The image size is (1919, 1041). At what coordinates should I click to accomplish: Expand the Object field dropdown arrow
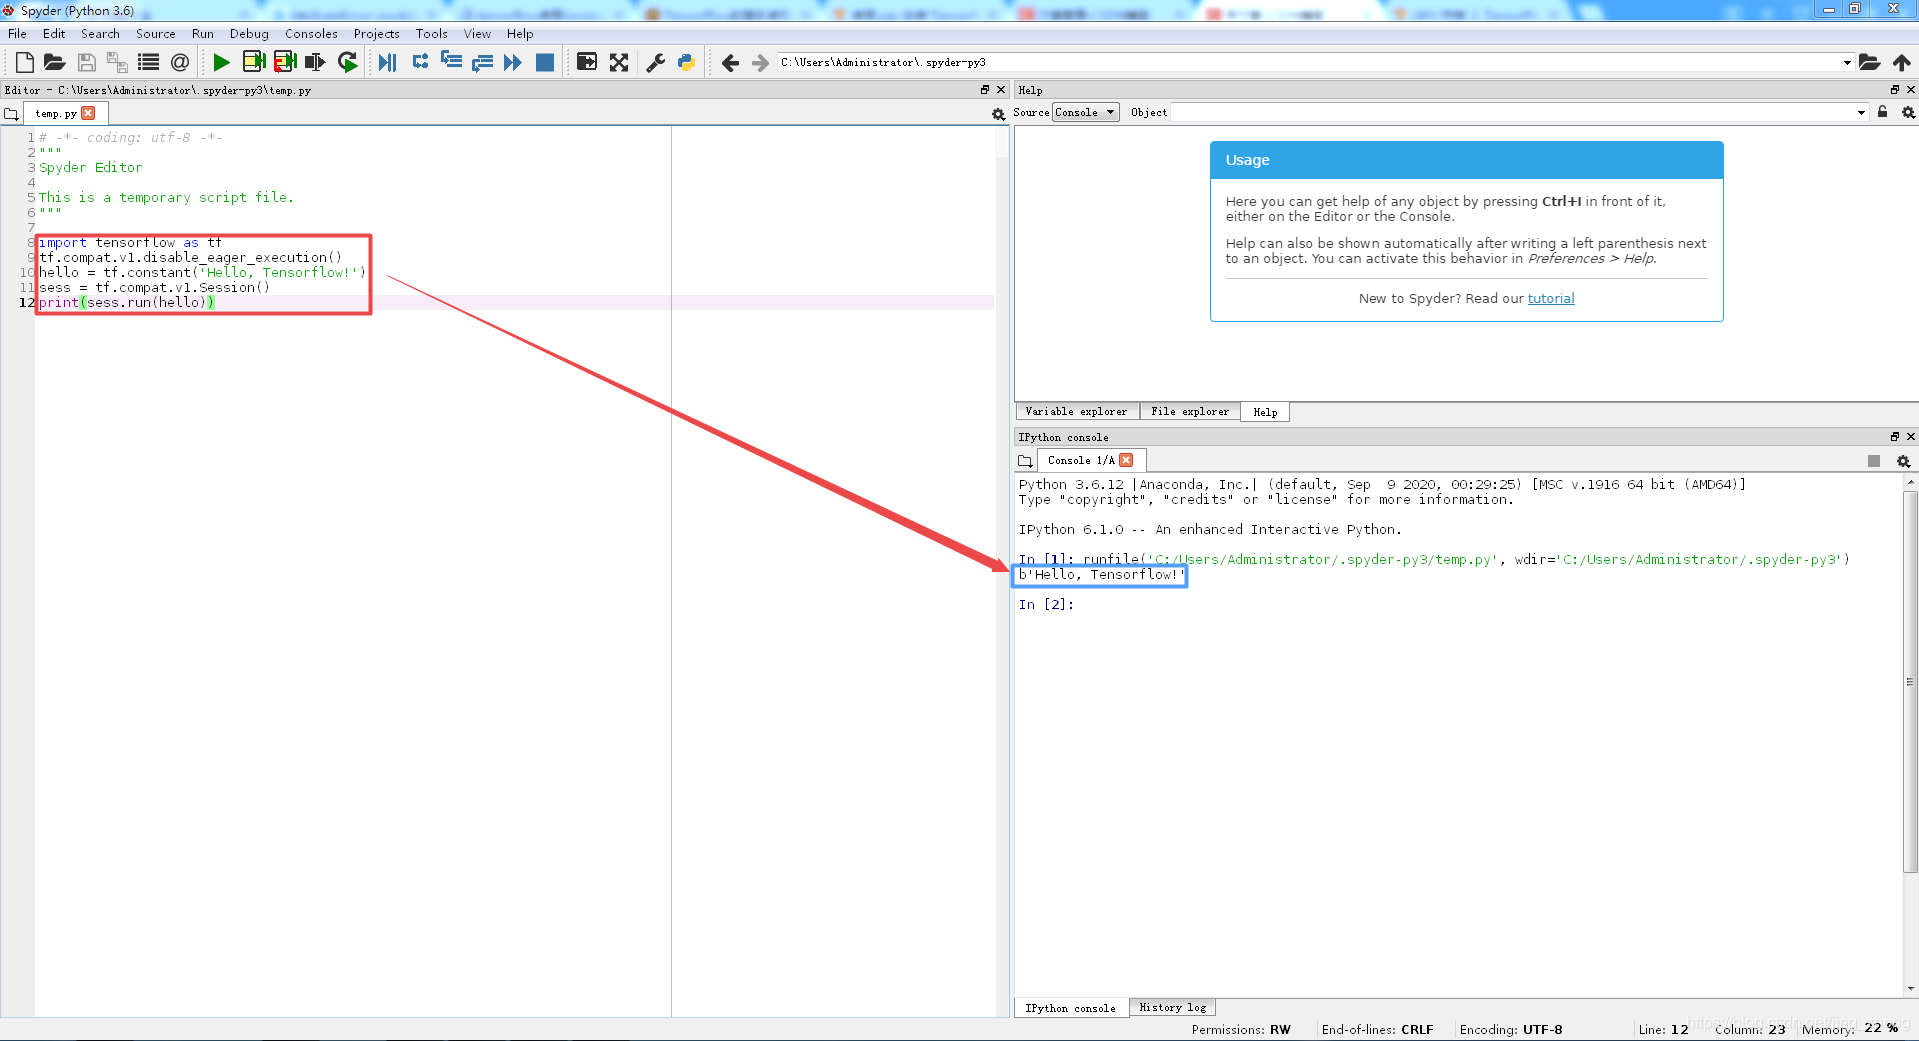1861,112
